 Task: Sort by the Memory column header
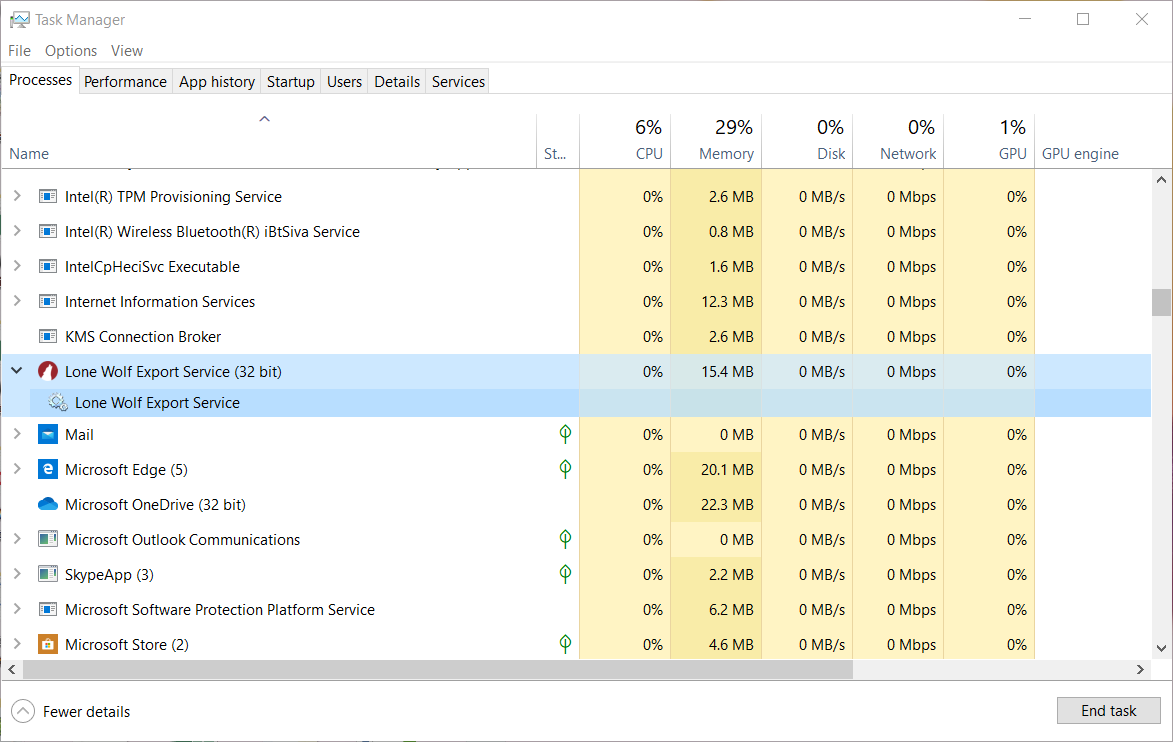(x=716, y=141)
